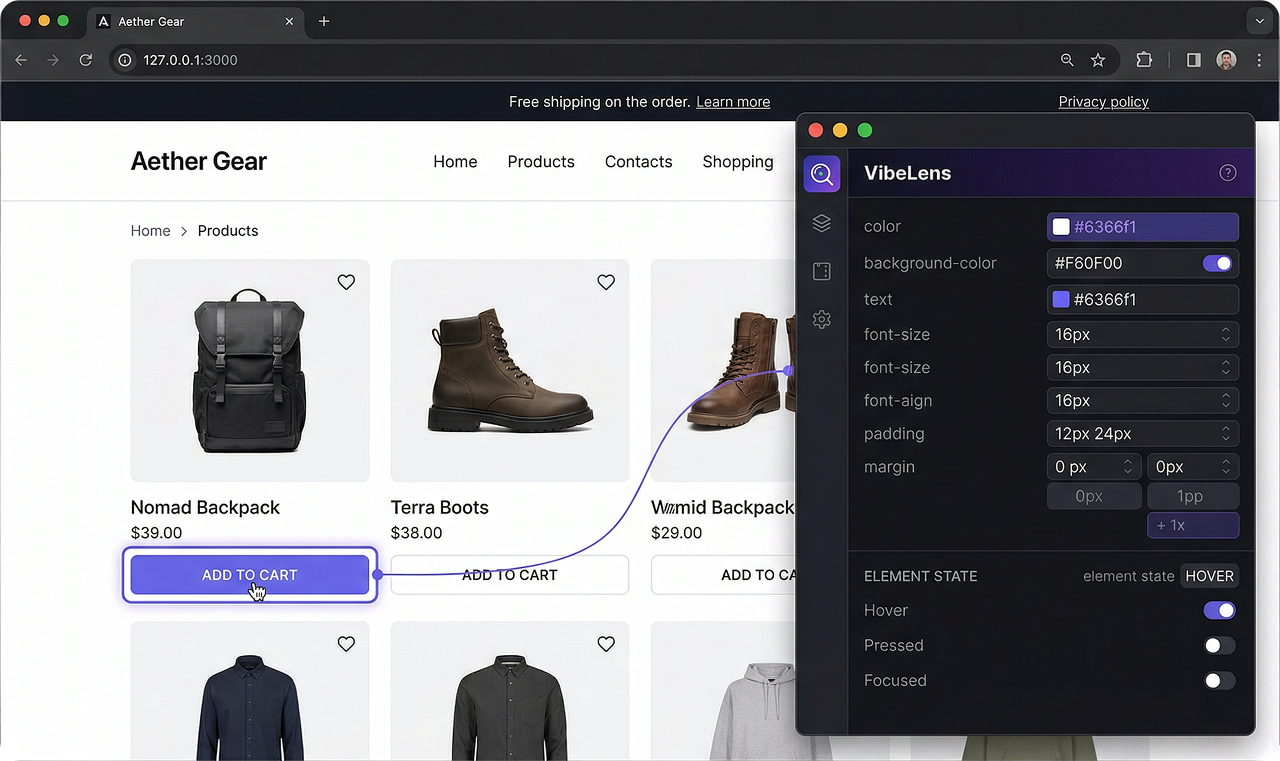The height and width of the screenshot is (761, 1280).
Task: Open the Learn more shipping link
Action: [733, 101]
